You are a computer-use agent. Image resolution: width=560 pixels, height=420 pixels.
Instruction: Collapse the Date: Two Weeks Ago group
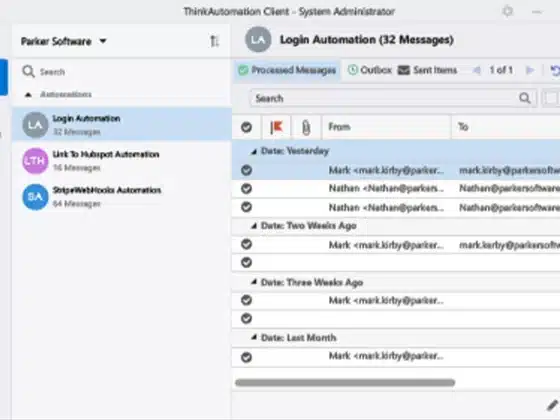click(254, 226)
